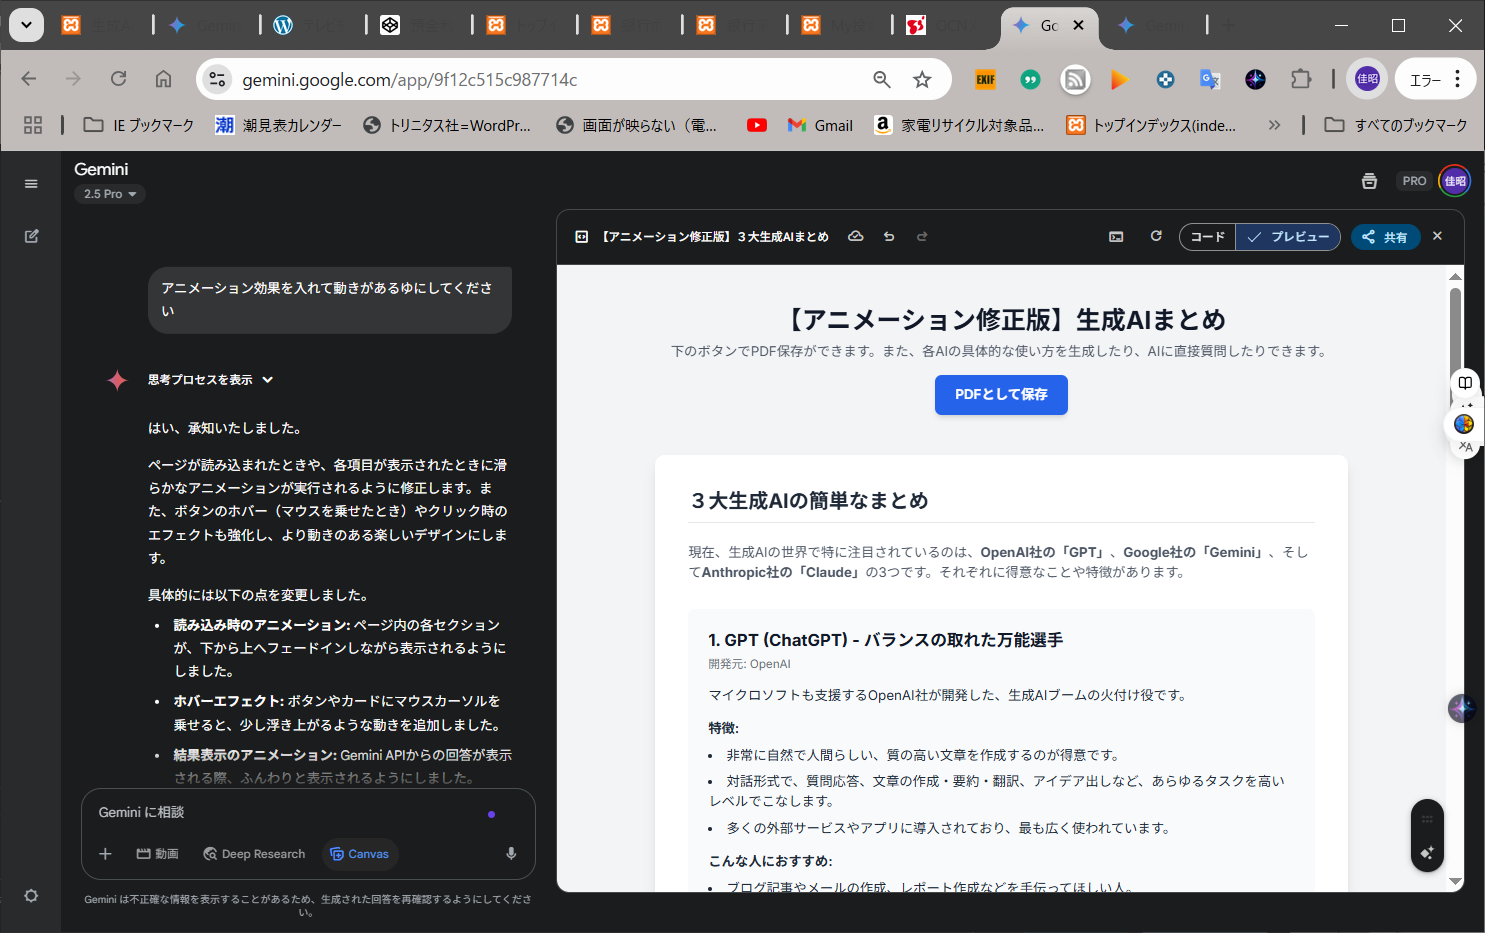Viewport: 1485px width, 933px height.
Task: Bookmark this page with the star
Action: [922, 79]
